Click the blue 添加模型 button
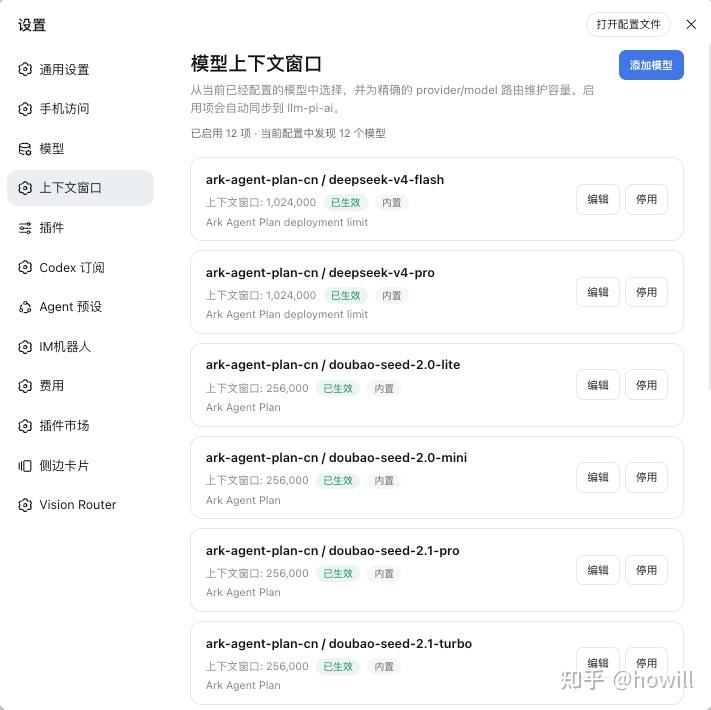The height and width of the screenshot is (710, 711). tap(651, 65)
